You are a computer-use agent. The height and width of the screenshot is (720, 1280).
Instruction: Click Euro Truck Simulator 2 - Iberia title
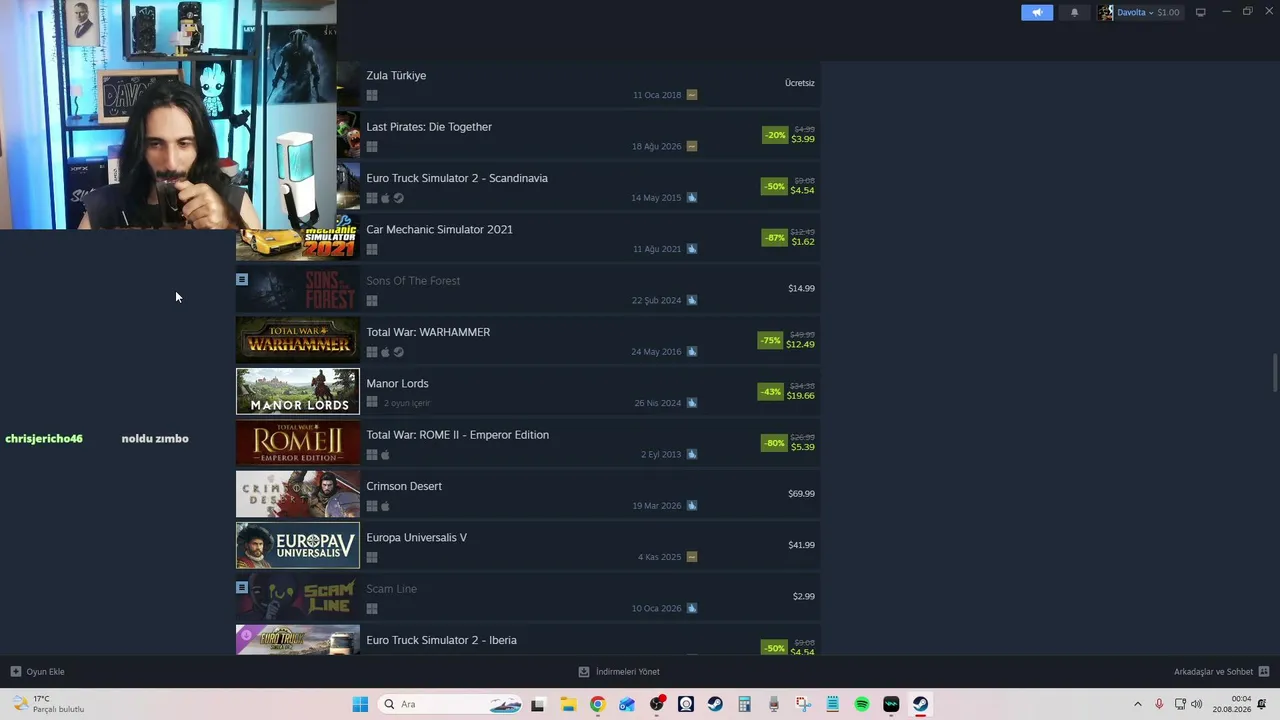(441, 640)
